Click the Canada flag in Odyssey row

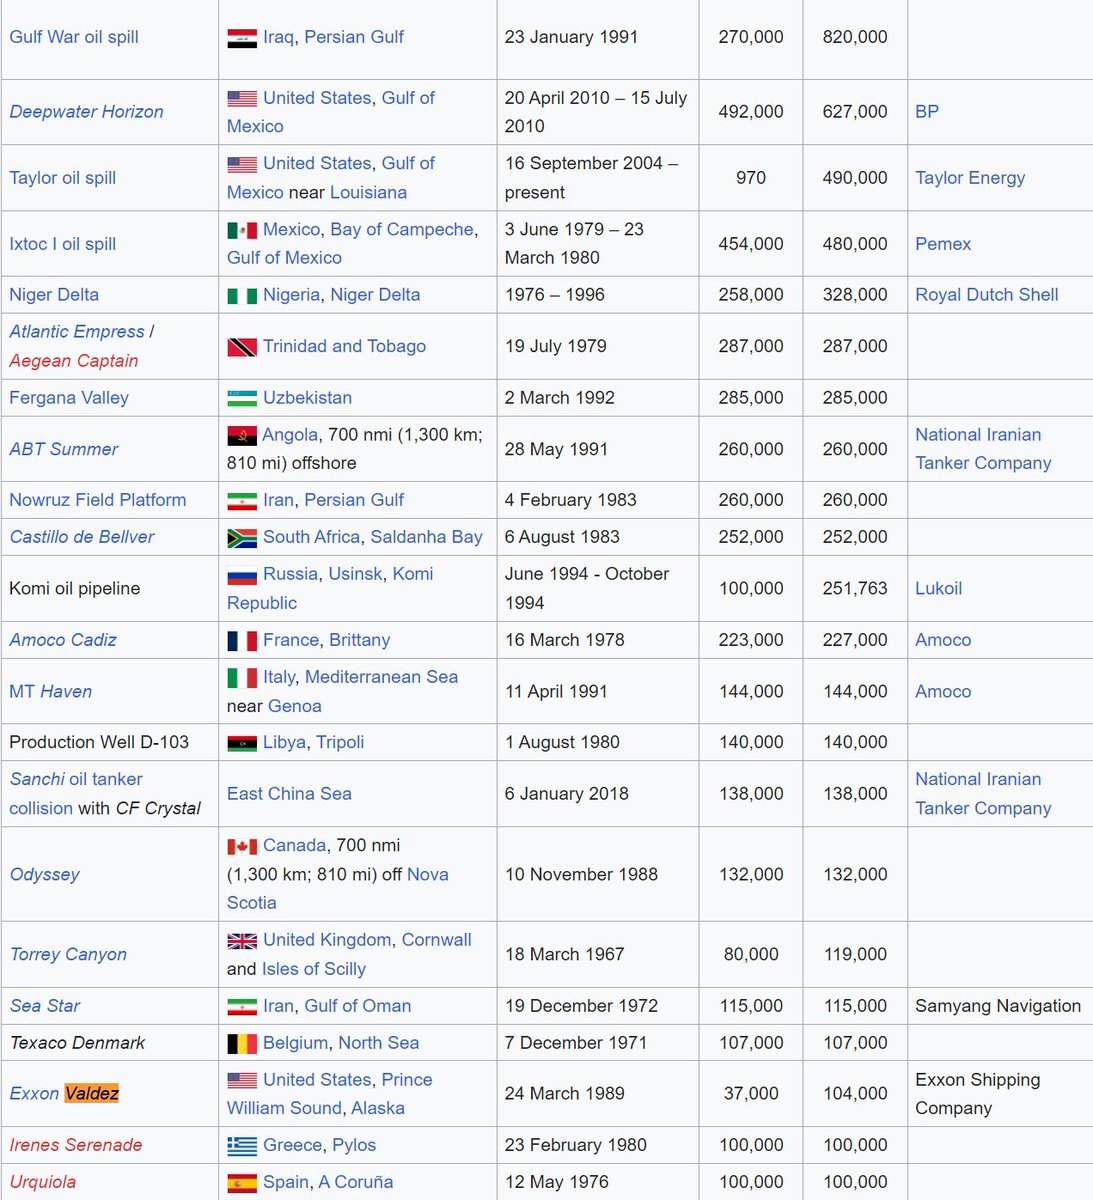[240, 845]
